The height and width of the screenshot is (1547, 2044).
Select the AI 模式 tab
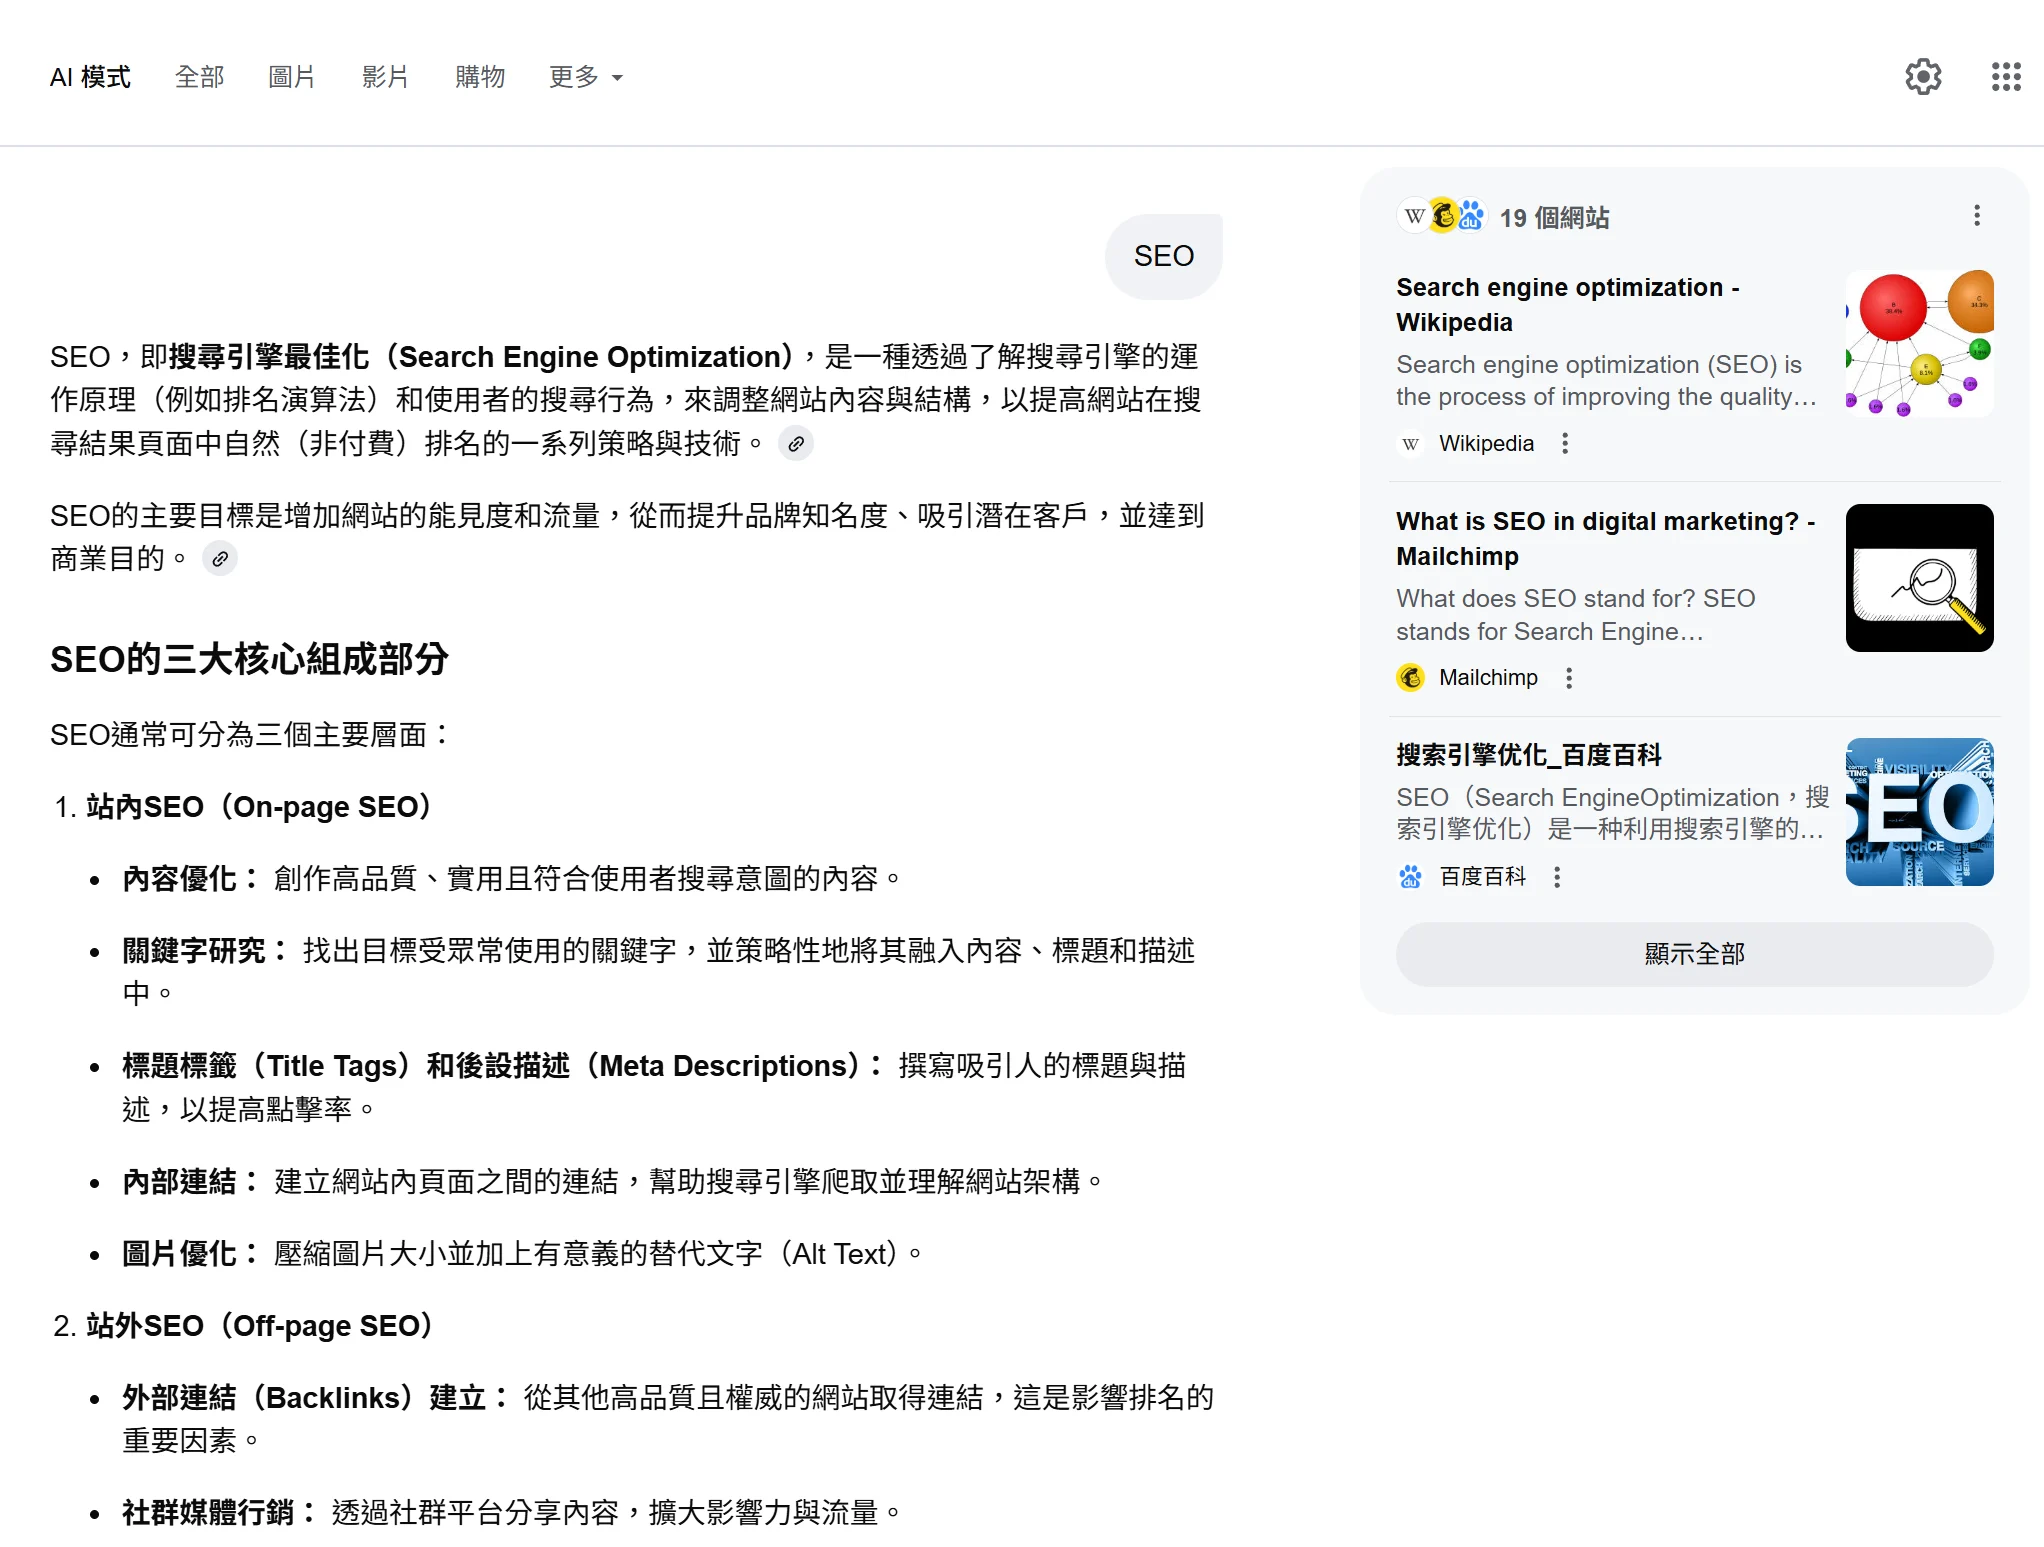click(90, 77)
